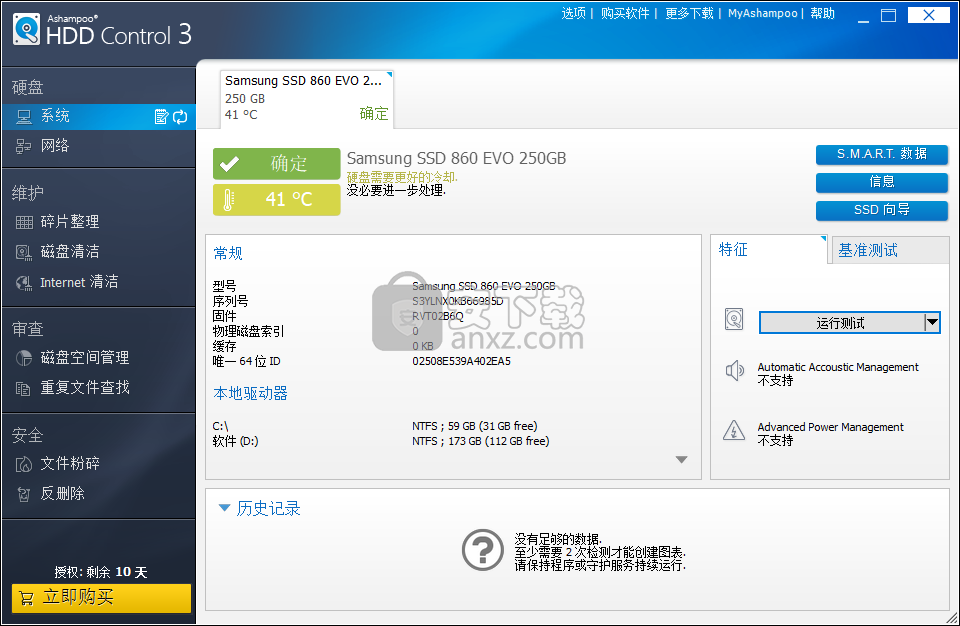This screenshot has width=960, height=626.
Task: Open 磁盘清洁 in the sidebar
Action: pos(99,252)
